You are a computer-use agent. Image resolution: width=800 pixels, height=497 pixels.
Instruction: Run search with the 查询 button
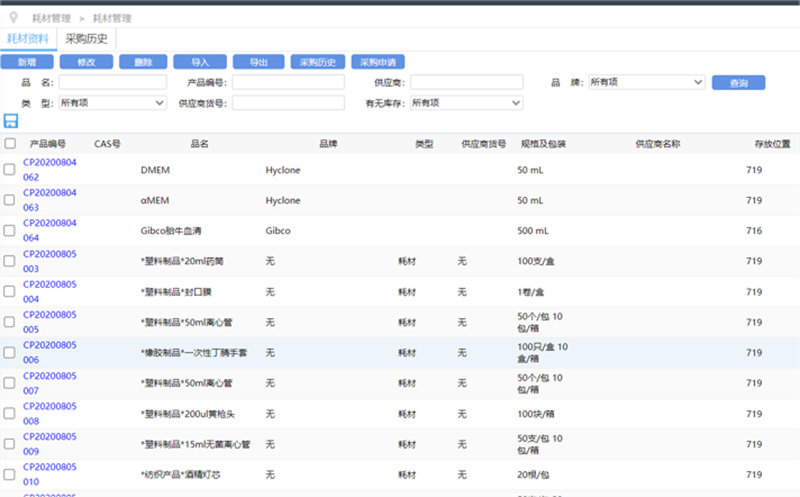click(738, 83)
